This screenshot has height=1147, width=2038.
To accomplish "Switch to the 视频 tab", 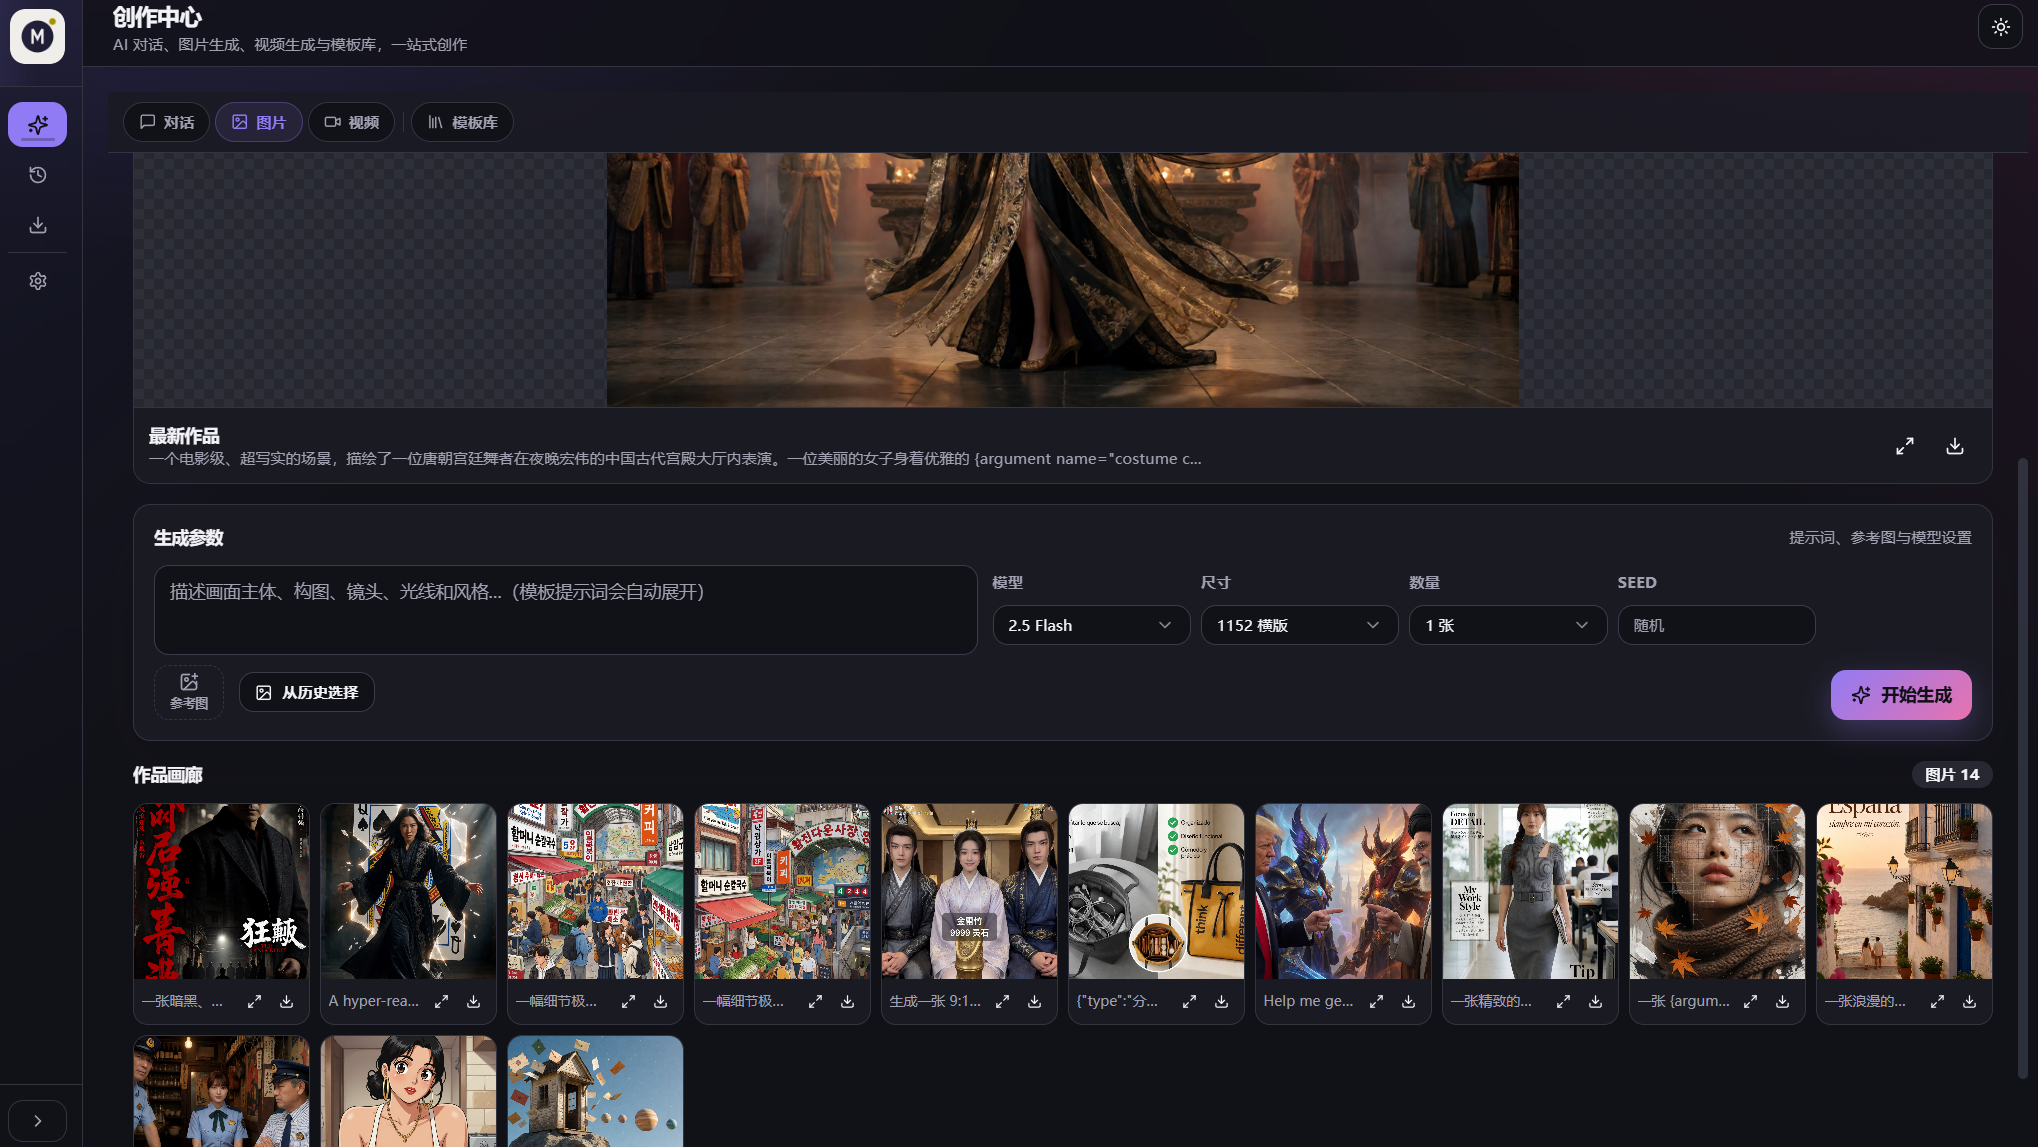I will pos(351,122).
